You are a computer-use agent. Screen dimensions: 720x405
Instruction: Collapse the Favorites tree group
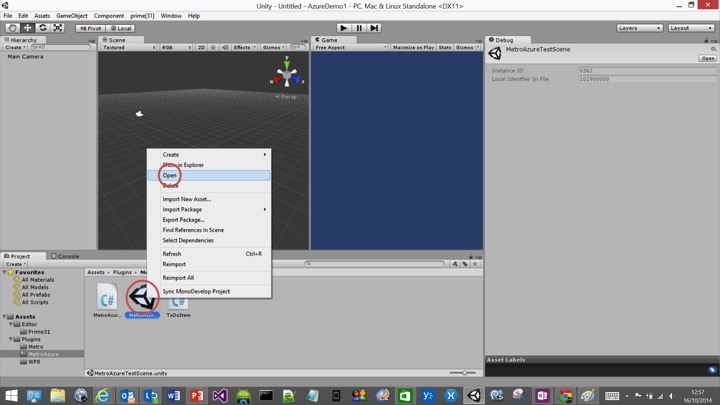[x=5, y=272]
